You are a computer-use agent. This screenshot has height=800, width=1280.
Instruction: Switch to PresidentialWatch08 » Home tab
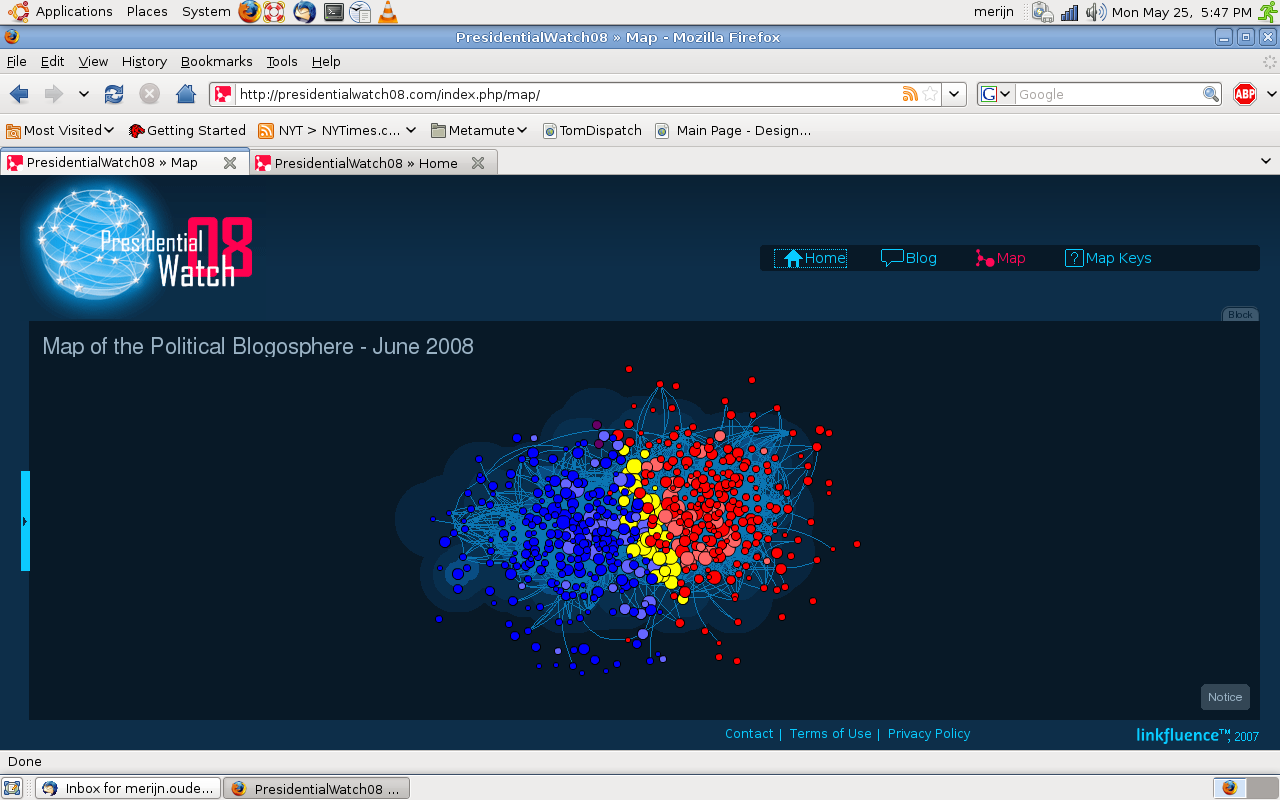coord(365,163)
